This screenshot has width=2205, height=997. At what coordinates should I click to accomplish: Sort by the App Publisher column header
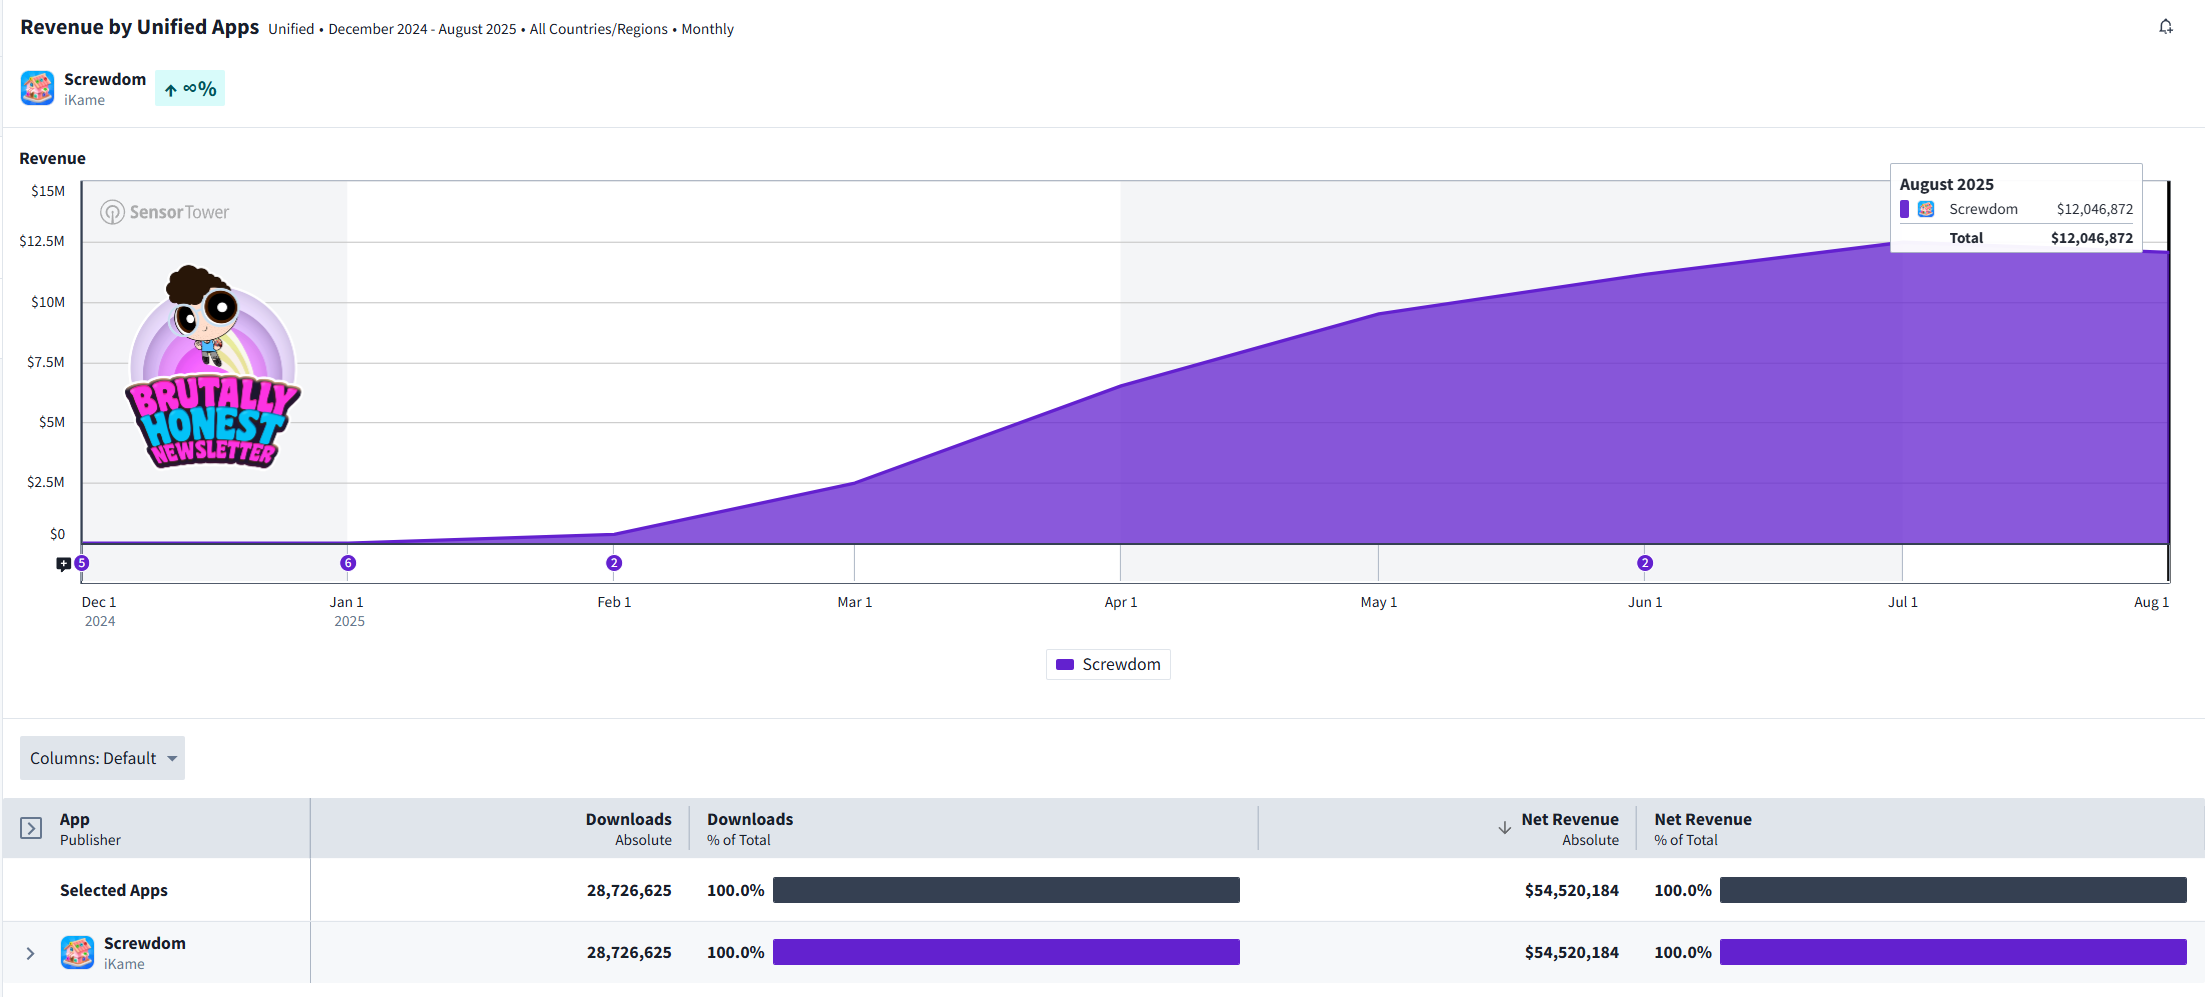[90, 829]
